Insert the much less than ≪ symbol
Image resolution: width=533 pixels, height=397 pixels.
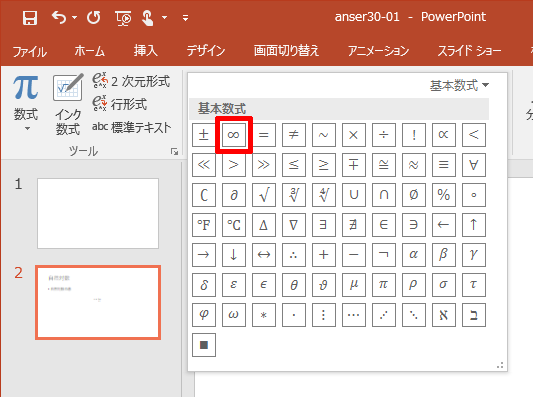(204, 165)
